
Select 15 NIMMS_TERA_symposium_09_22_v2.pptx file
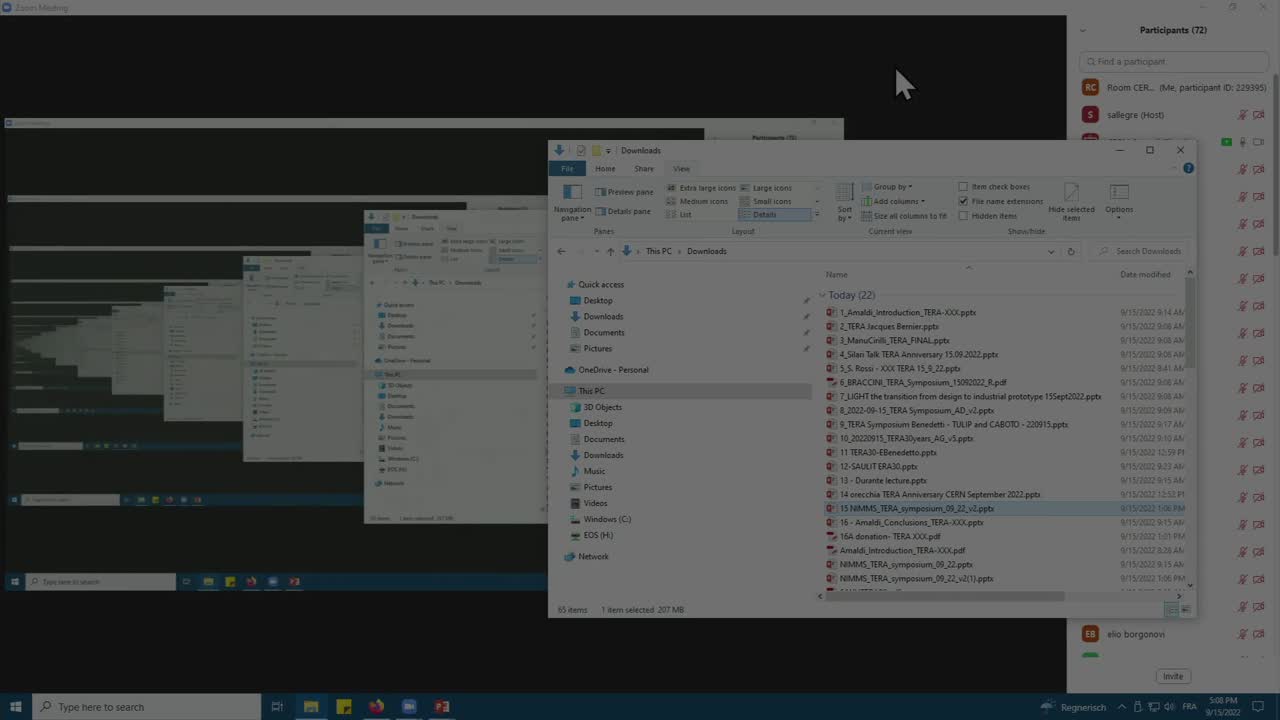(917, 508)
